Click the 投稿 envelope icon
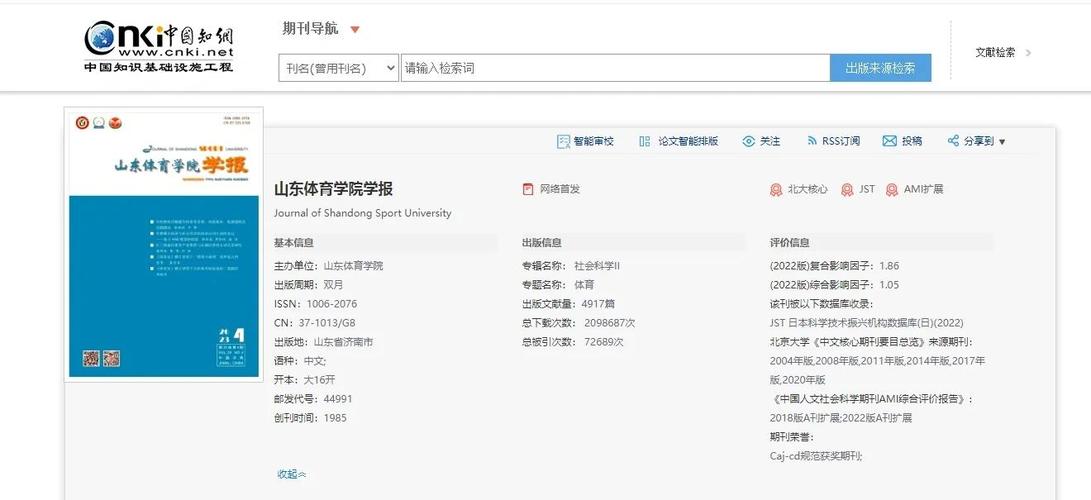 click(x=889, y=141)
